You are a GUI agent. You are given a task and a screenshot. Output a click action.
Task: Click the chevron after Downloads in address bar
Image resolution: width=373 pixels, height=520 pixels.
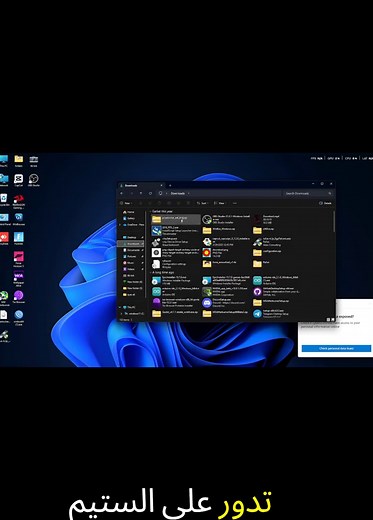coord(189,193)
